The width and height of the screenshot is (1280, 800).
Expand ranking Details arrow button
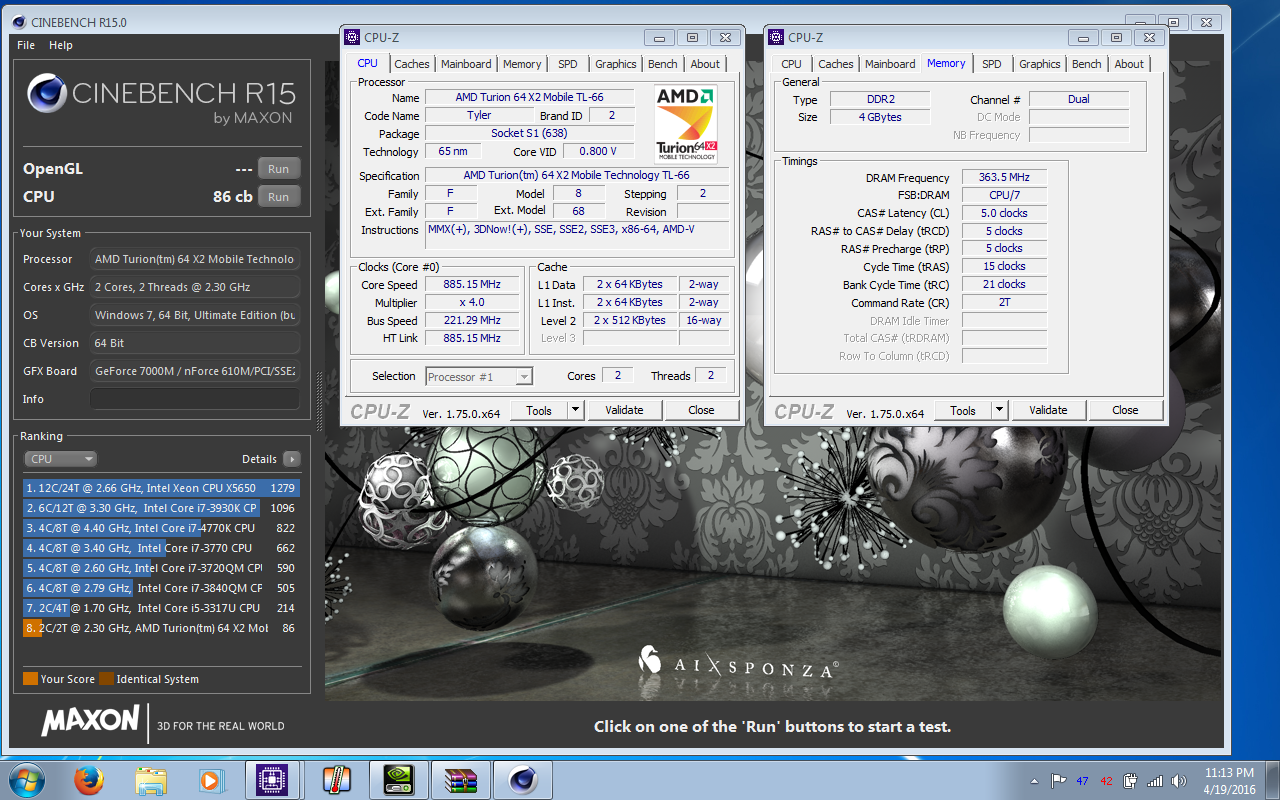[291, 459]
